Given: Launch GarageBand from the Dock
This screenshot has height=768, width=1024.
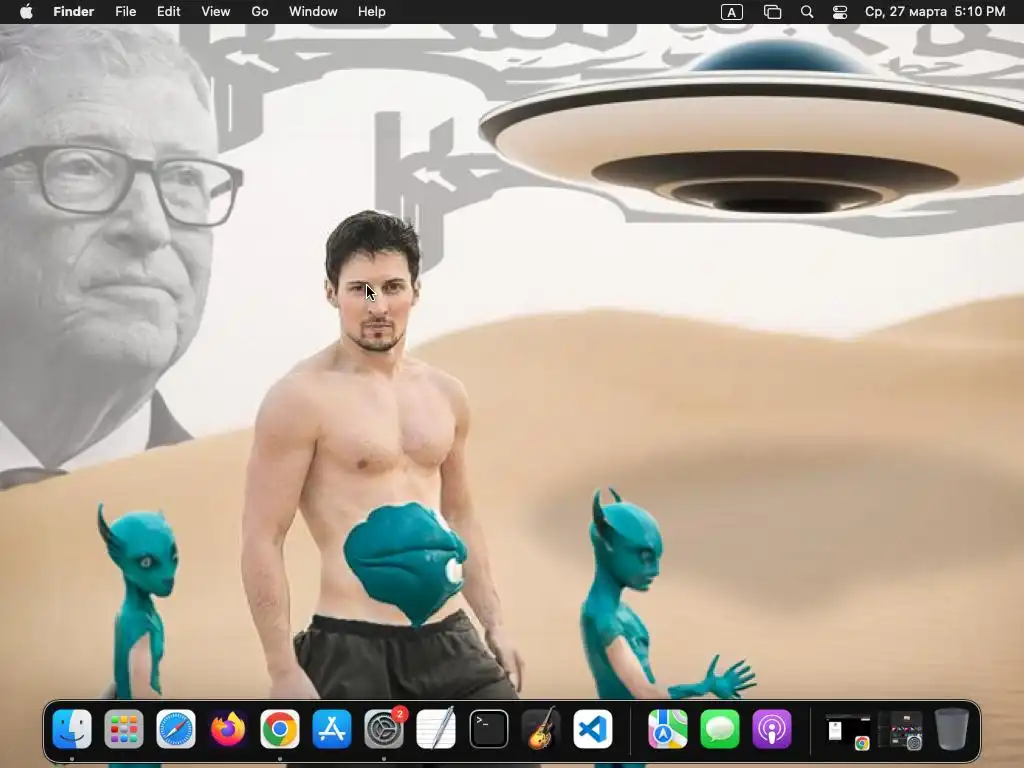Looking at the screenshot, I should point(541,729).
